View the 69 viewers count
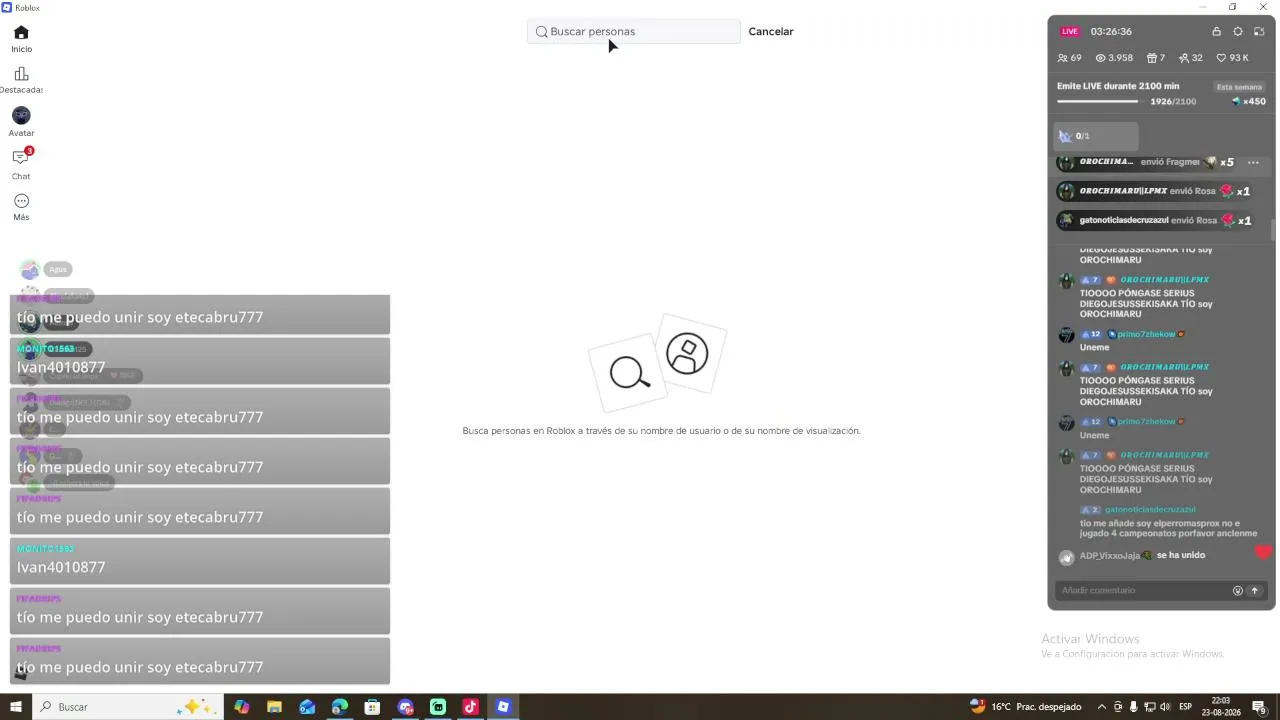This screenshot has width=1280, height=720. (x=1069, y=58)
